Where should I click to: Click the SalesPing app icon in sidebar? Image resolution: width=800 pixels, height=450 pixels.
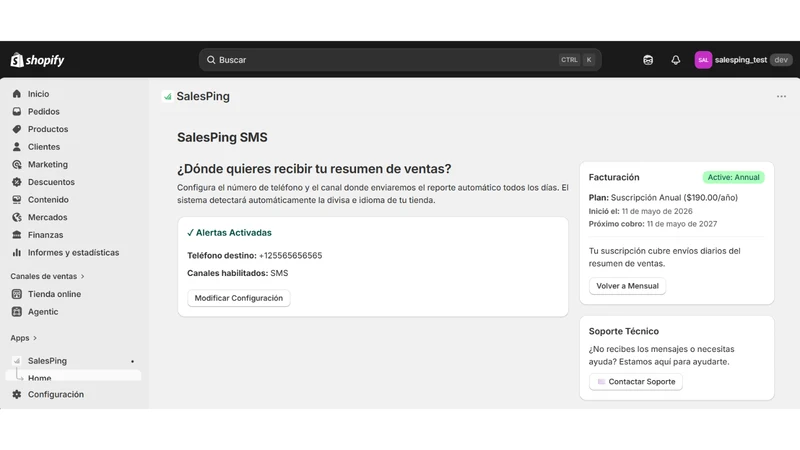click(x=17, y=361)
